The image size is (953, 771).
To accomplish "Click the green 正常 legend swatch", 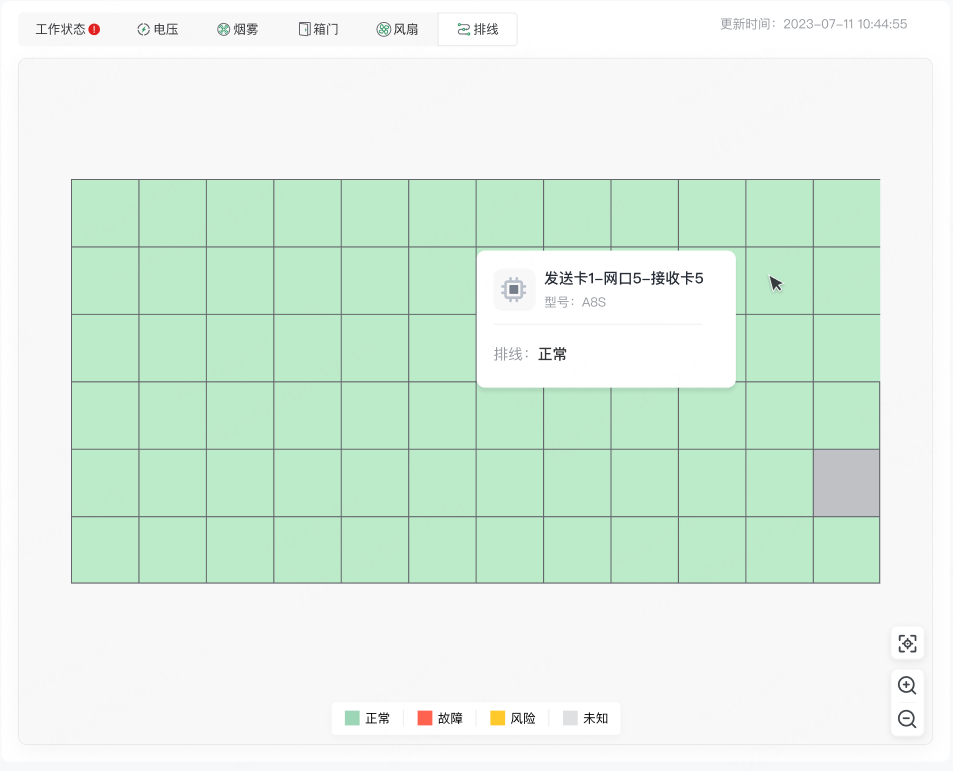I will click(x=352, y=718).
